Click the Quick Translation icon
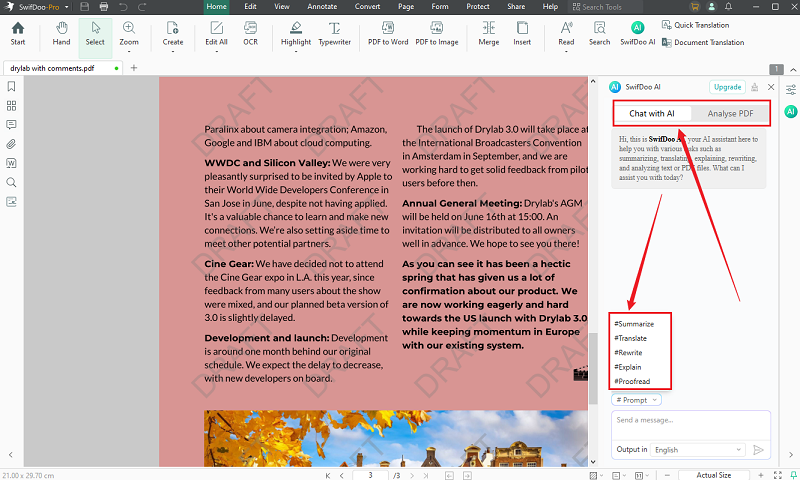The image size is (800, 480). click(x=666, y=24)
